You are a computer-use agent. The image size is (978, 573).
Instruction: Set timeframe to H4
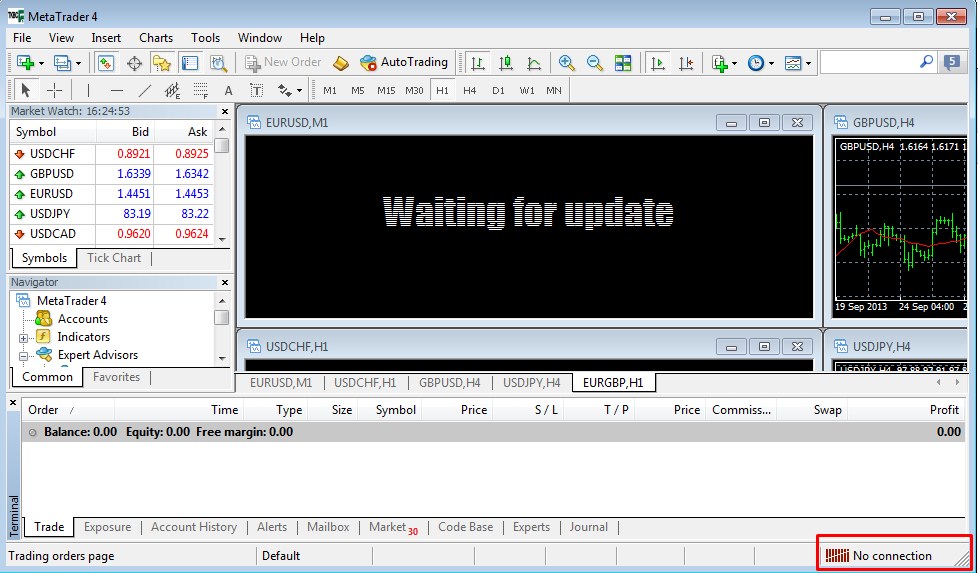(x=470, y=90)
